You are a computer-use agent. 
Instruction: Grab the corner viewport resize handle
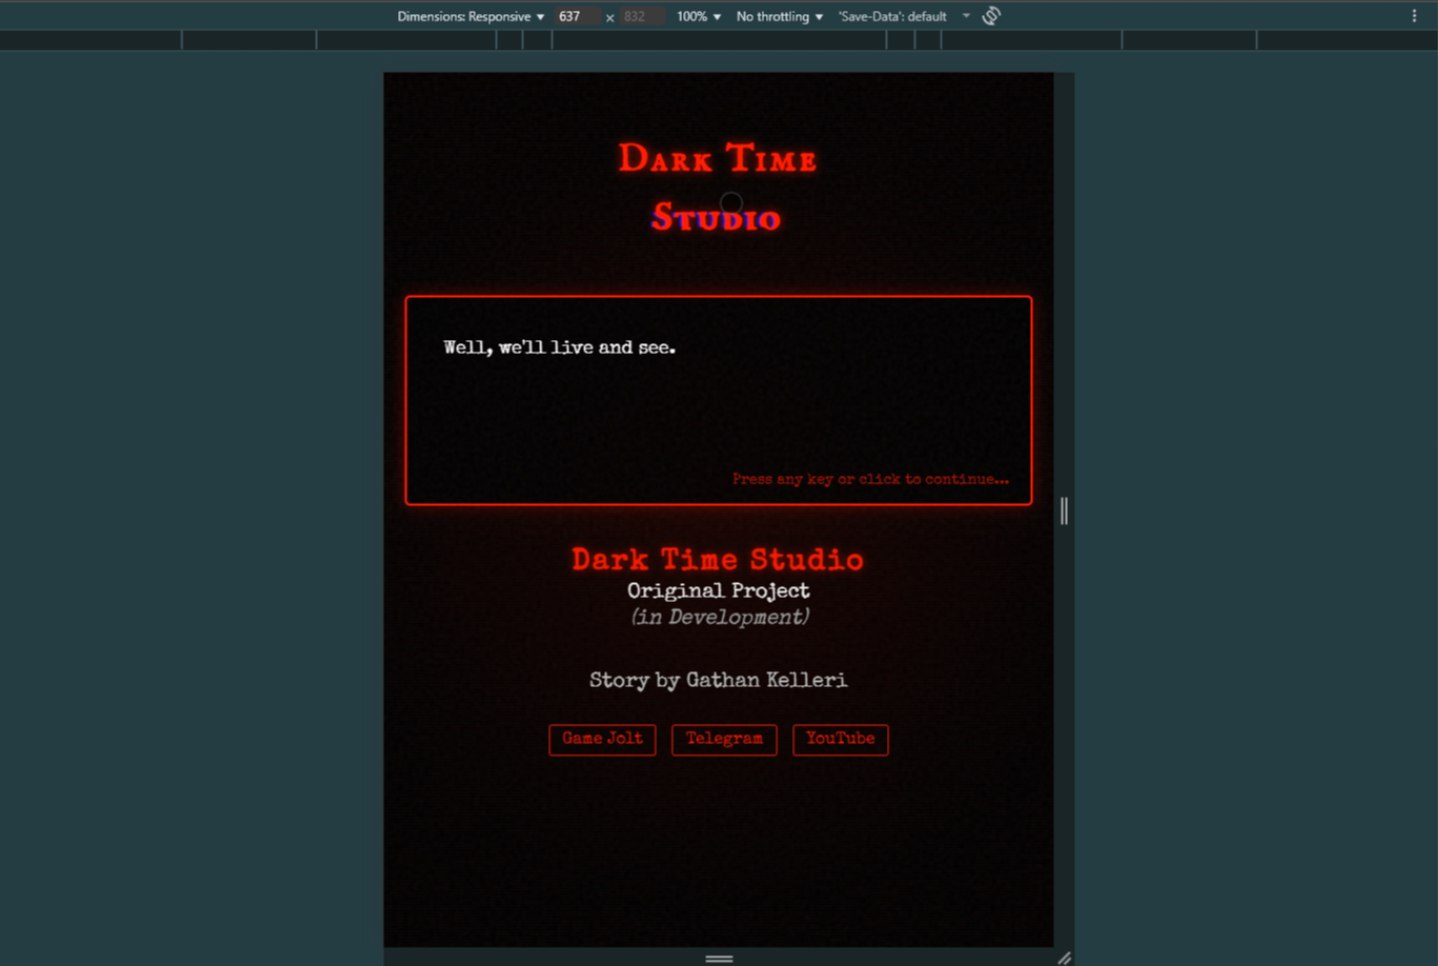[x=1064, y=958]
